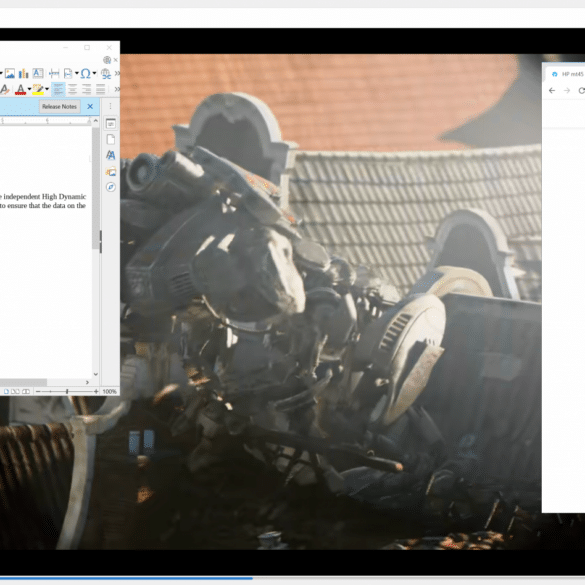The height and width of the screenshot is (585, 585).
Task: Click the horizontal ruler in Writer
Action: coord(46,121)
